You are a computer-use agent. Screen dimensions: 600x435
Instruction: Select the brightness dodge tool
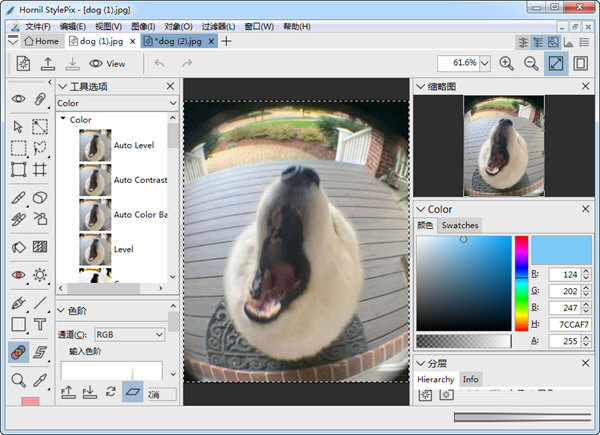pos(40,275)
